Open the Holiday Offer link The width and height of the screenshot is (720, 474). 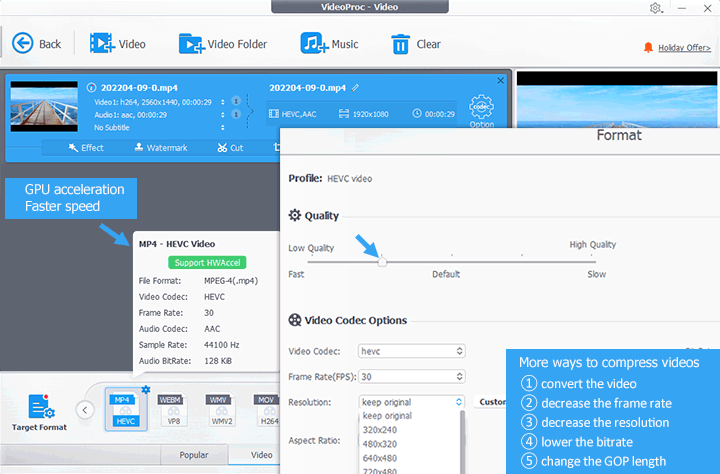684,48
